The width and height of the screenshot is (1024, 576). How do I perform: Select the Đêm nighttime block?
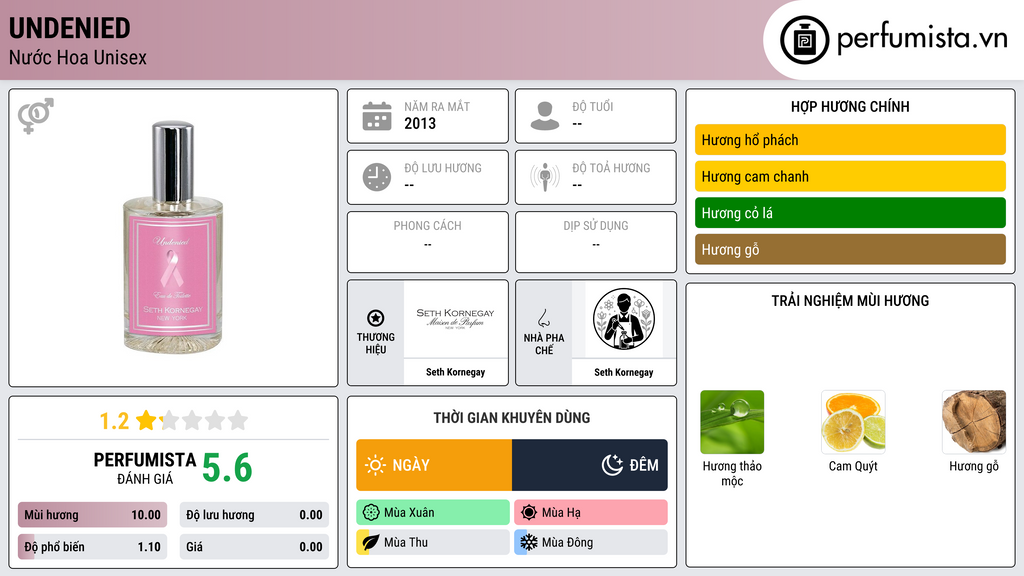[590, 465]
